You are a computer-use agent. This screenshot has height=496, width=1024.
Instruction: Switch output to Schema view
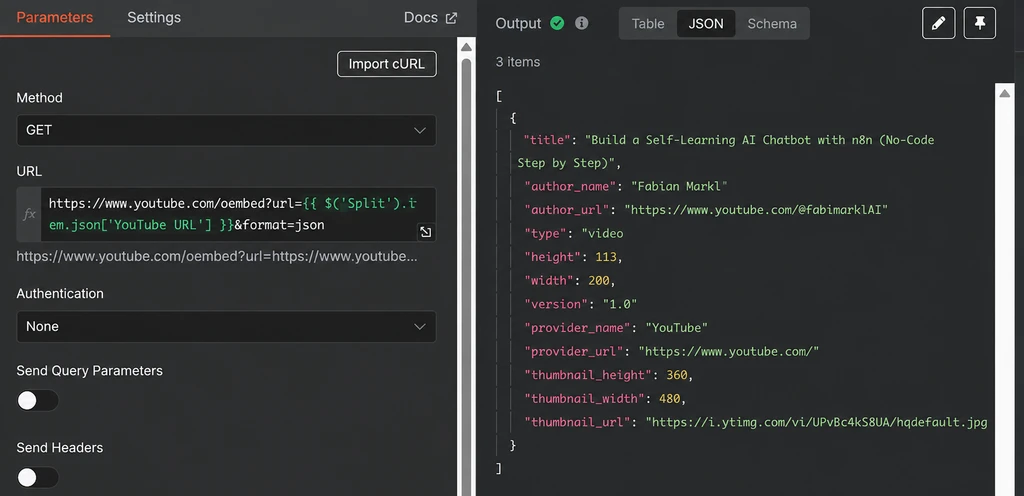(772, 23)
